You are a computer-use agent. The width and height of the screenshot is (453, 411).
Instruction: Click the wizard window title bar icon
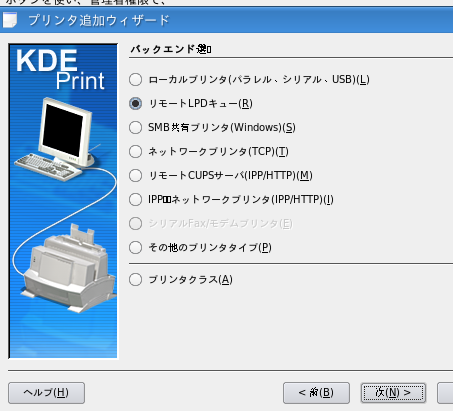10,20
